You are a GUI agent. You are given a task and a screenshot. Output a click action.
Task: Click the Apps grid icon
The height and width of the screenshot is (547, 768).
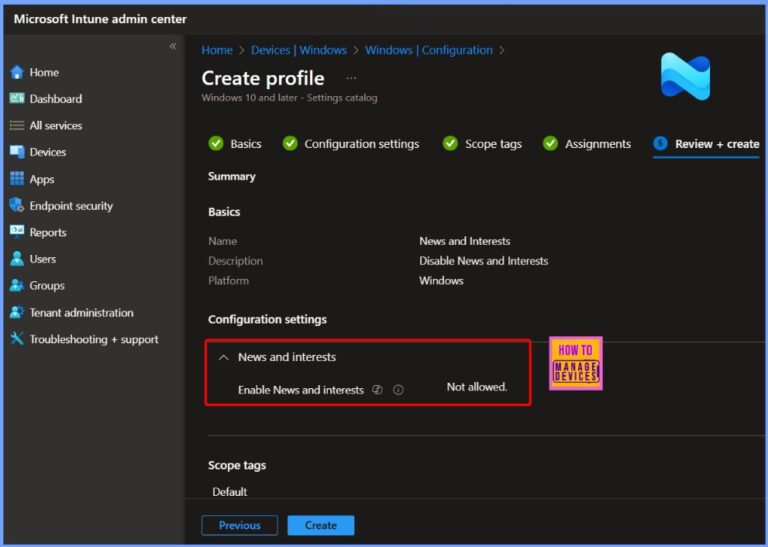coord(17,179)
